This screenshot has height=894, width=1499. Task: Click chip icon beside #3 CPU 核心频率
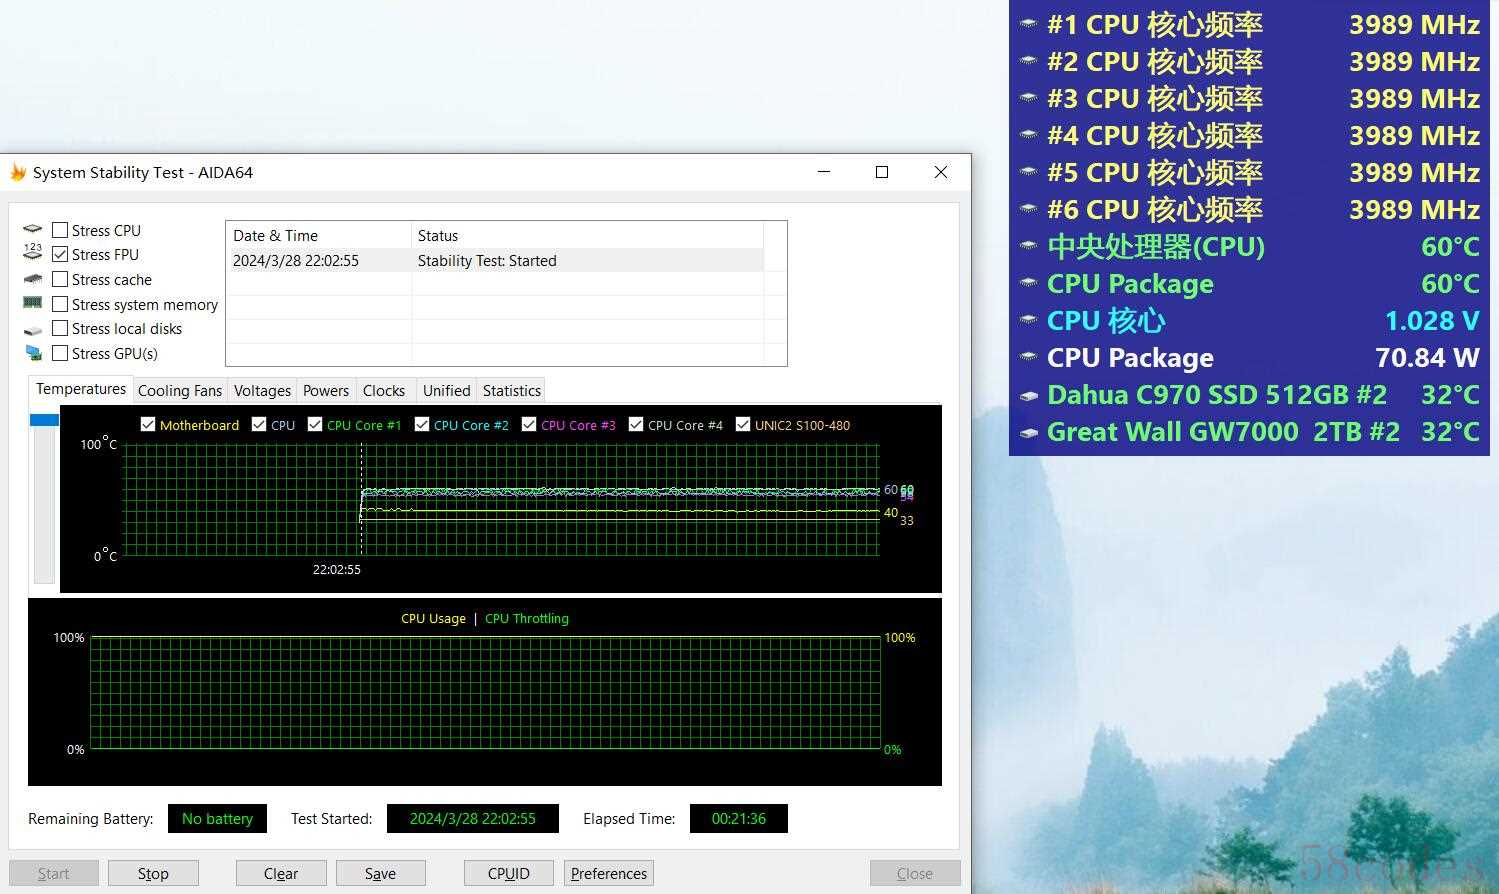(1028, 99)
